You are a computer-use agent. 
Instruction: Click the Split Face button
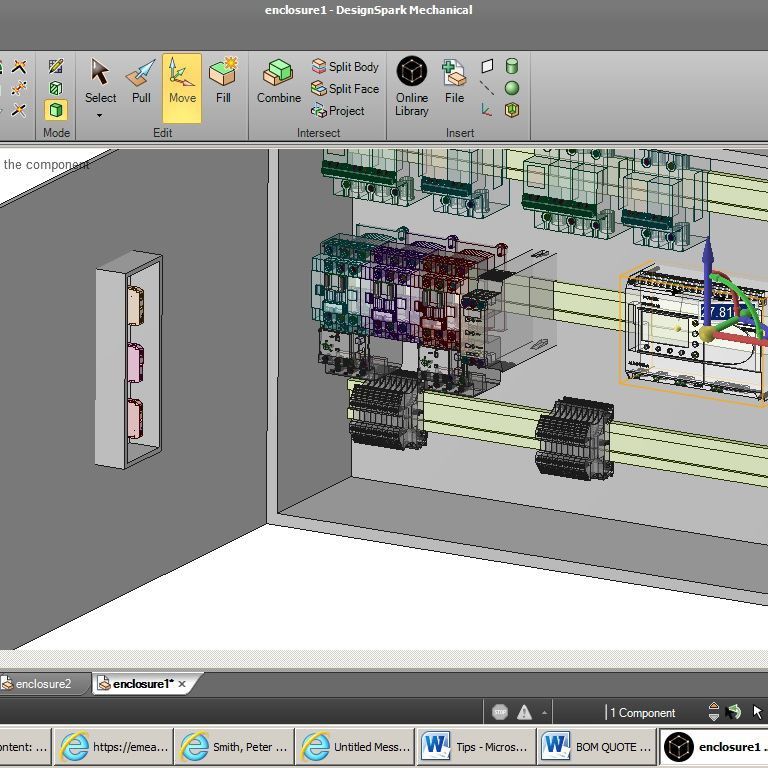point(345,89)
